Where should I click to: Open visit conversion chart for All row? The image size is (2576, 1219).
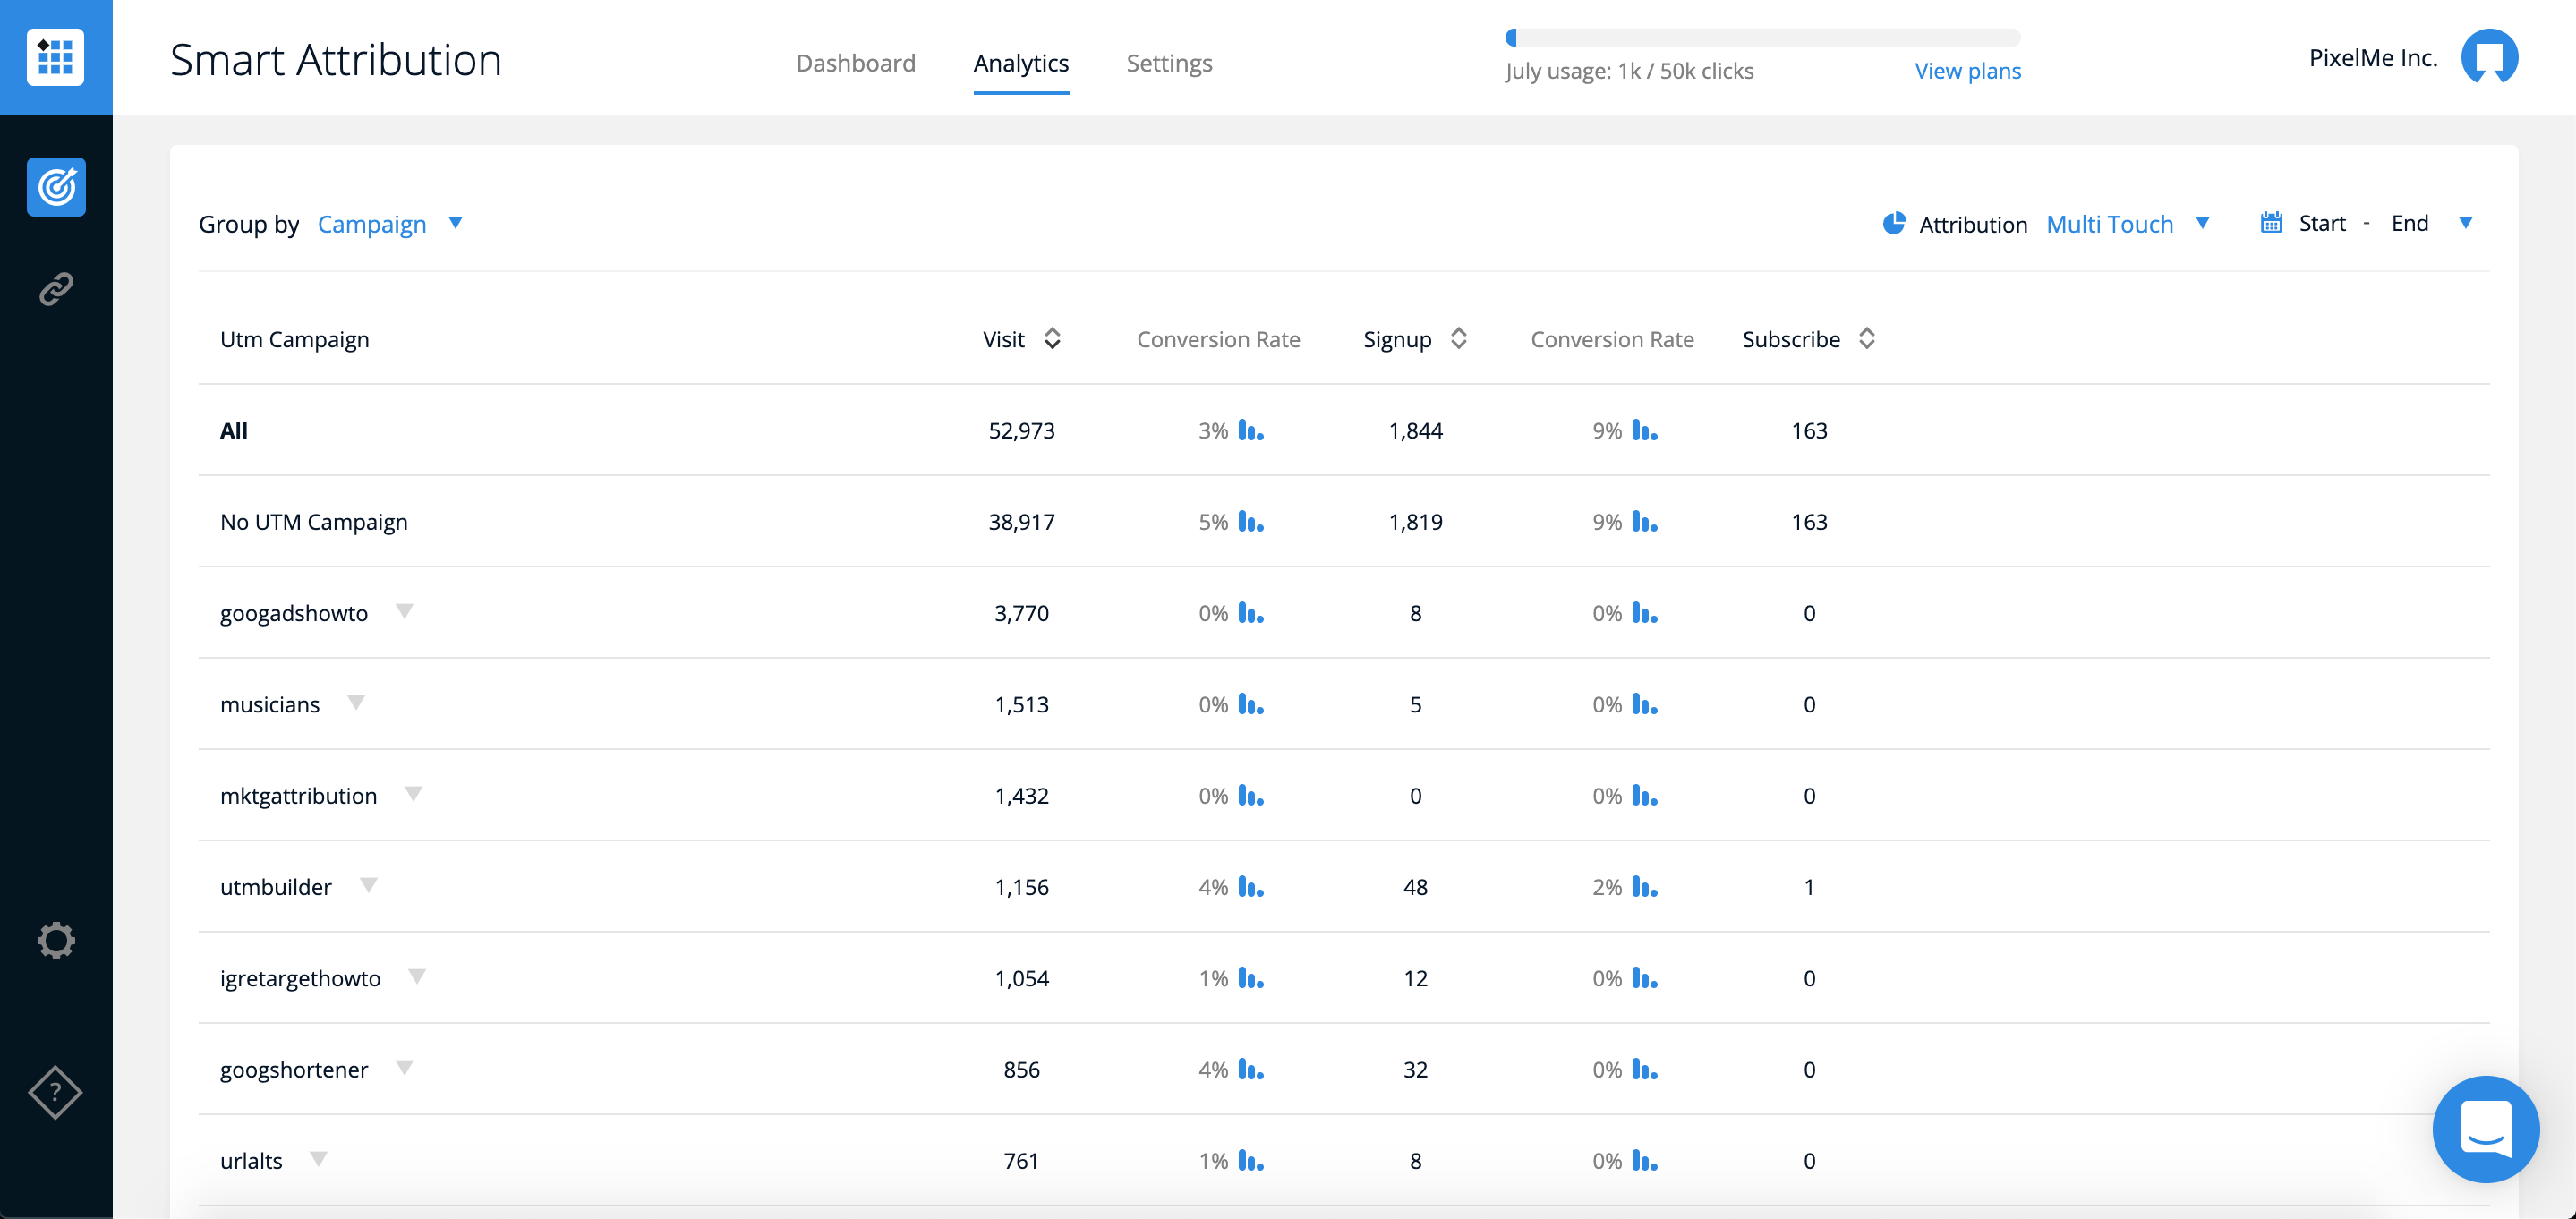pos(1251,430)
